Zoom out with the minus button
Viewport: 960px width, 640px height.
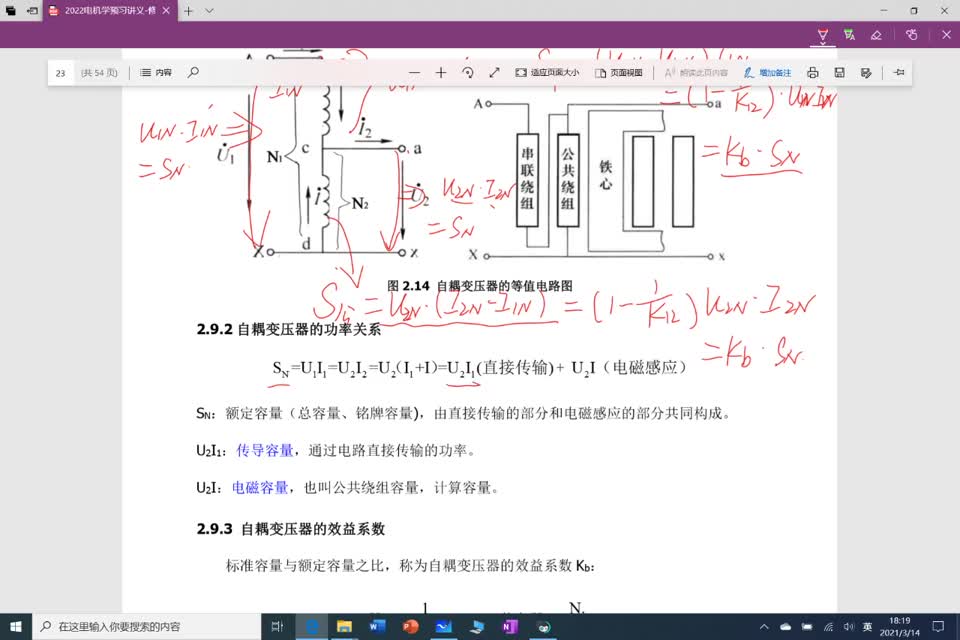[x=414, y=72]
